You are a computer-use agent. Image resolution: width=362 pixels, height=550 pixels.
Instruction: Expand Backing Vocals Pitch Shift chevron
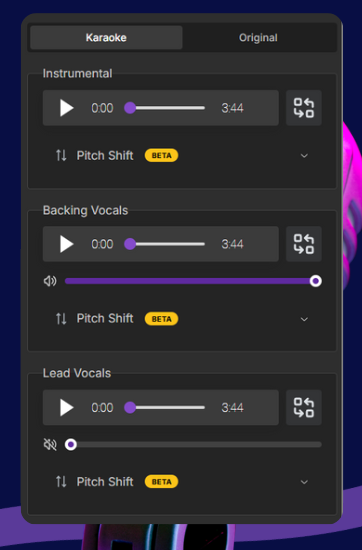pos(304,319)
